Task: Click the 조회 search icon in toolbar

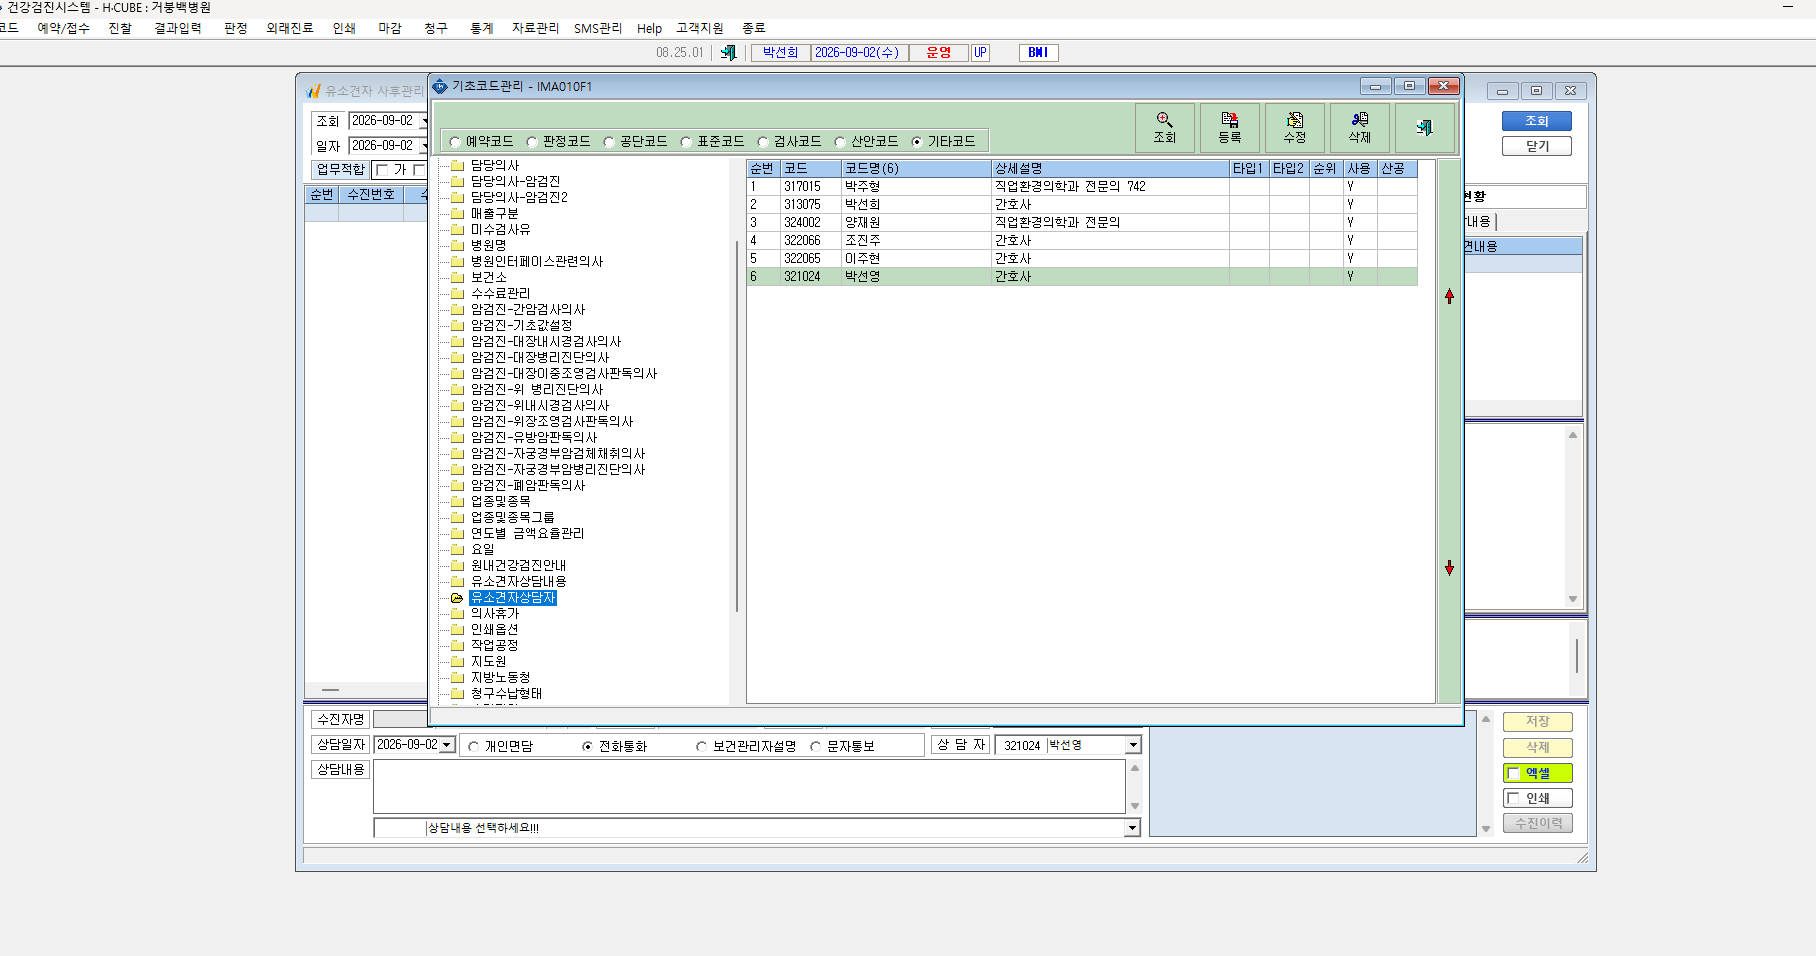Action: click(1164, 128)
